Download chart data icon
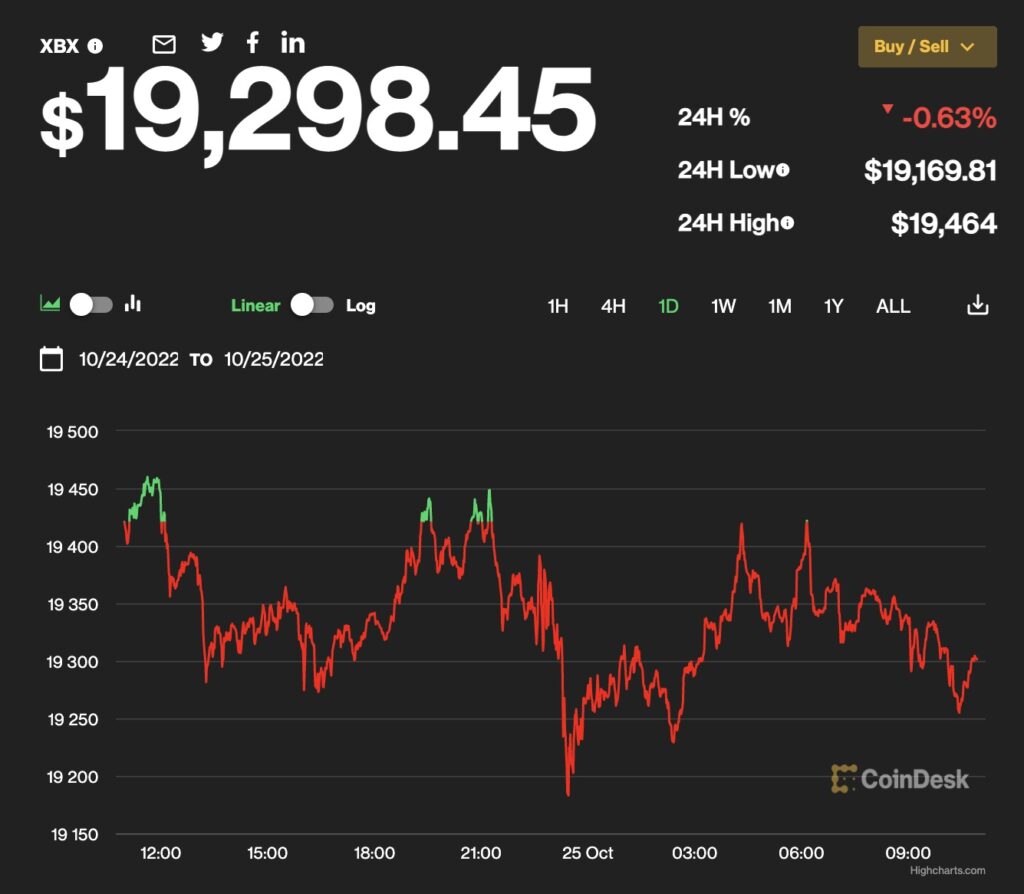1024x894 pixels. 978,305
